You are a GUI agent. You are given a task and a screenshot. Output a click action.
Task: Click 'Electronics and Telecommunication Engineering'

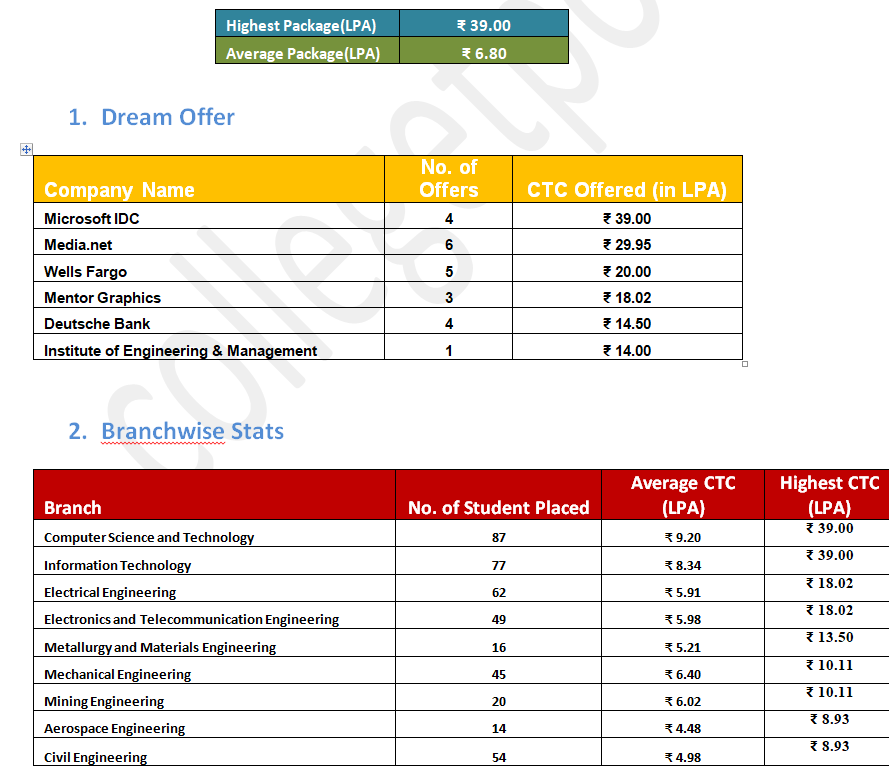[x=192, y=619]
